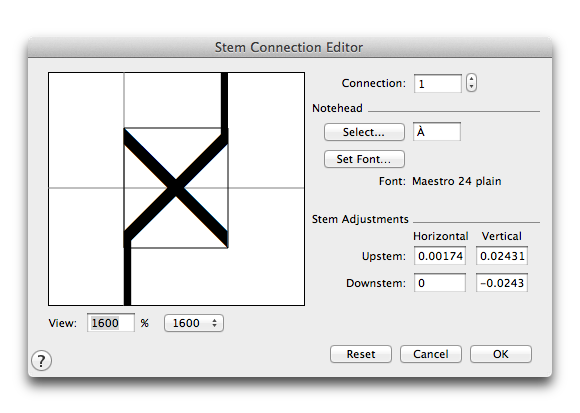Image resolution: width=580 pixels, height=413 pixels.
Task: Focus the Connection number field
Action: (438, 84)
